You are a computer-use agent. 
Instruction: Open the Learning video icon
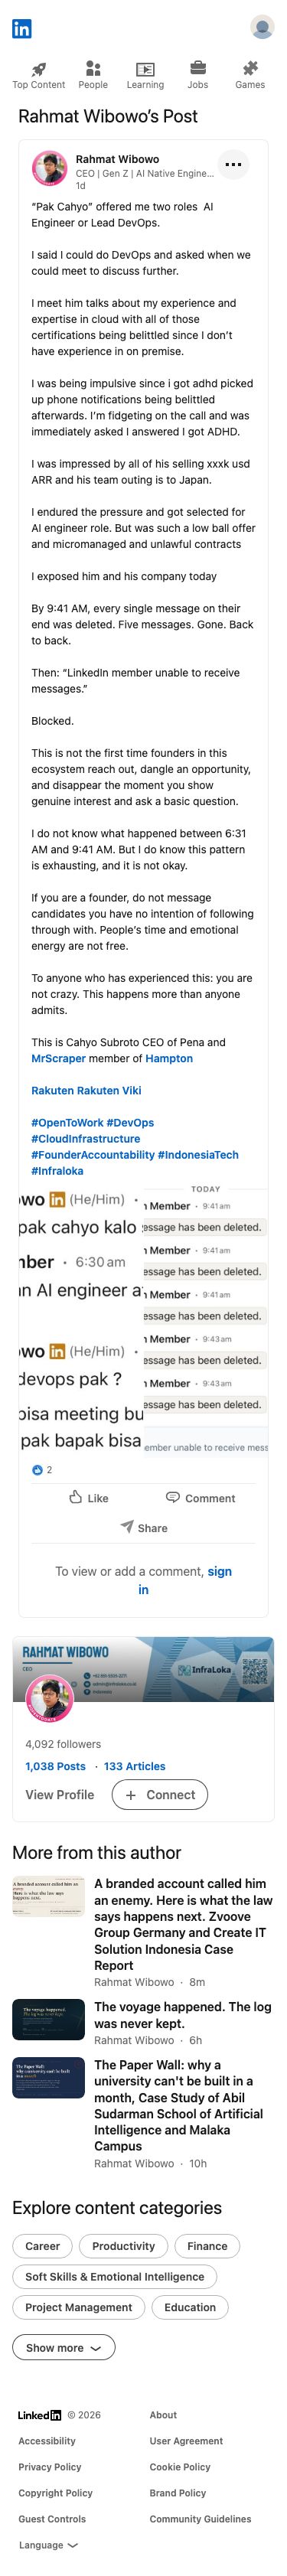(145, 69)
